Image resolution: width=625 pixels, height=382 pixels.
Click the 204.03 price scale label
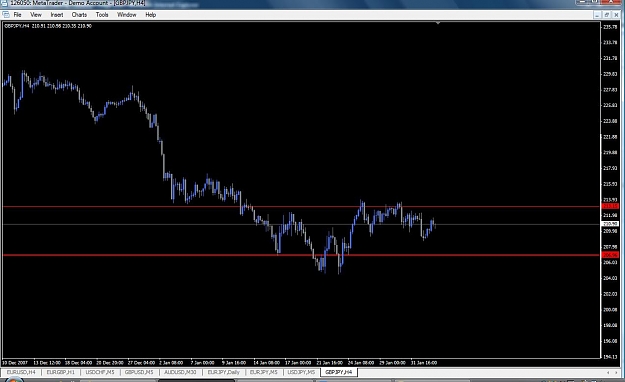610,278
